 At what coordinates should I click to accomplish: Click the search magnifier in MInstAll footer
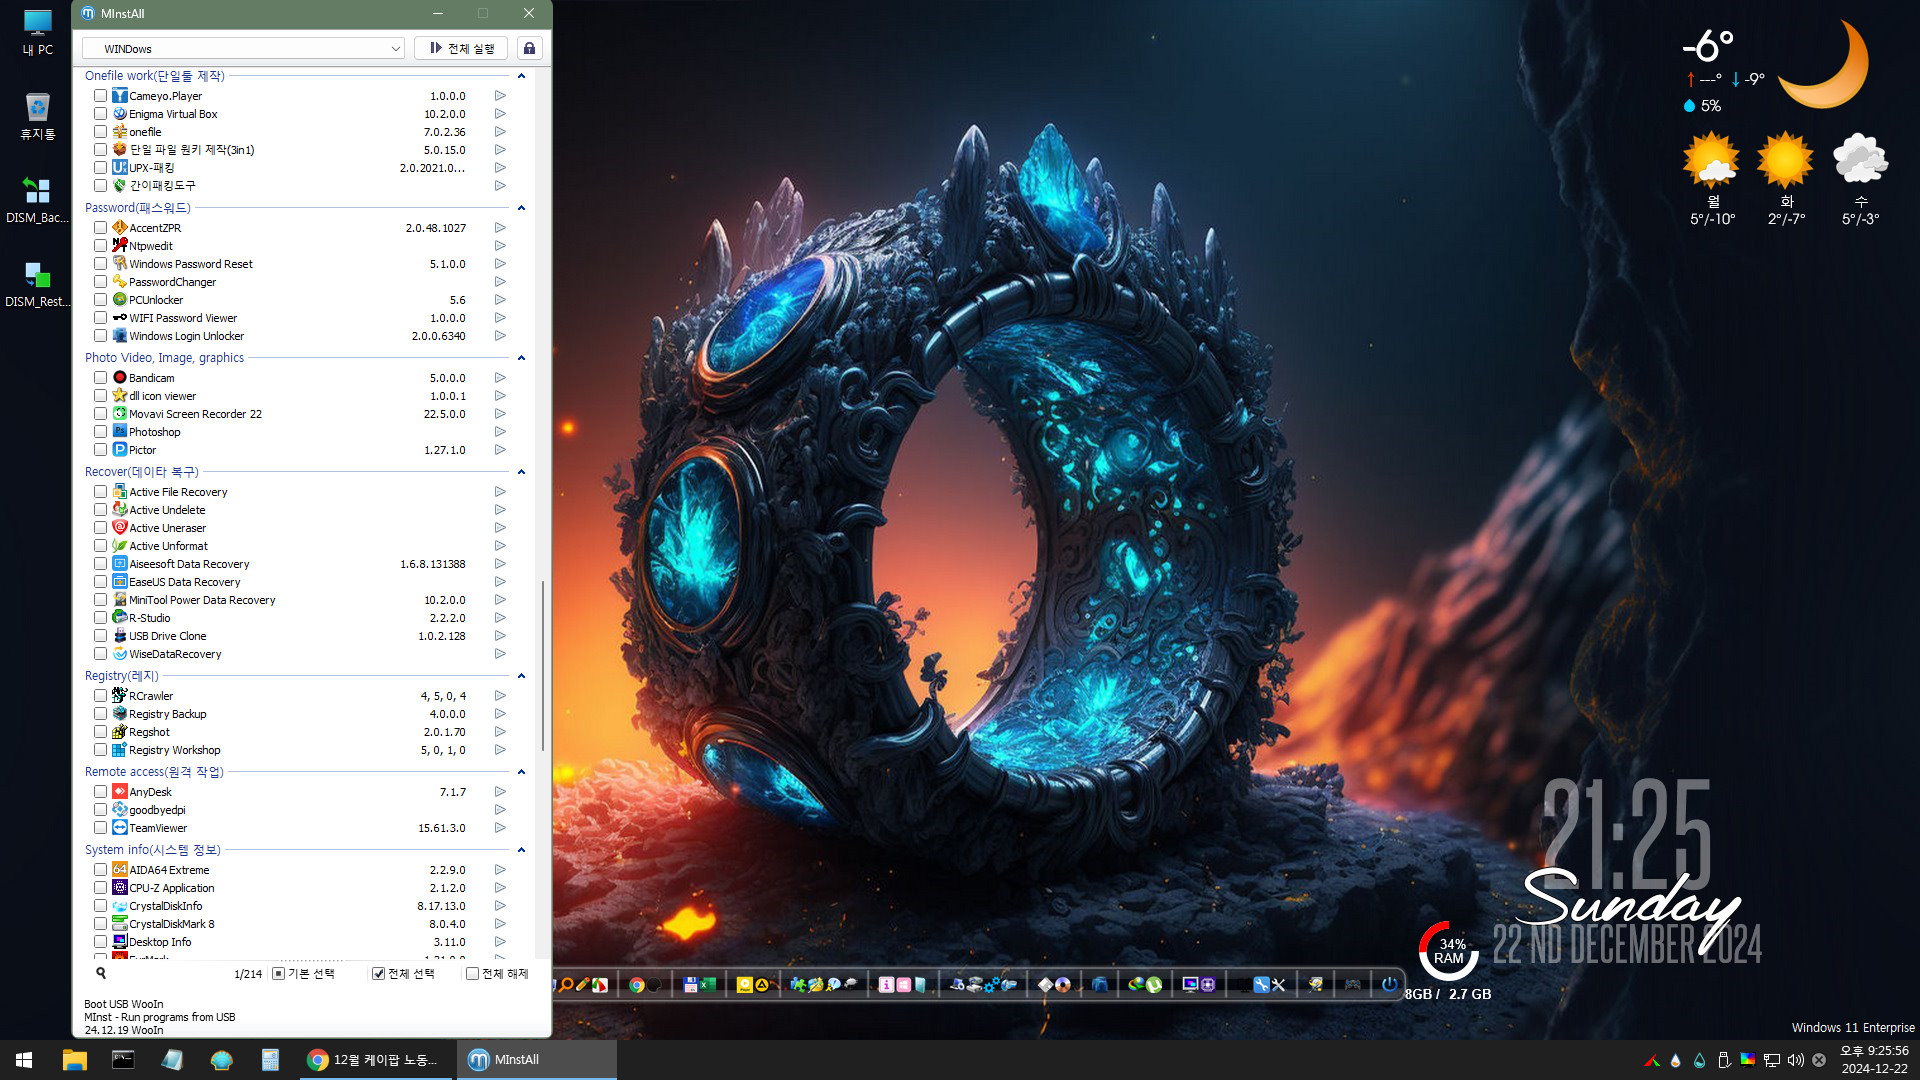(101, 973)
